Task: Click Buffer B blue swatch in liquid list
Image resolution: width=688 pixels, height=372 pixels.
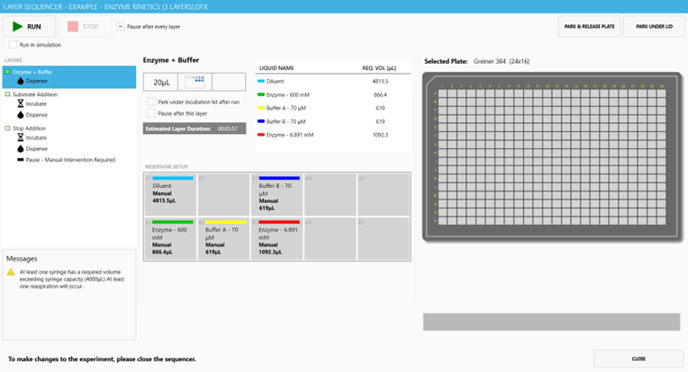Action: (x=261, y=121)
